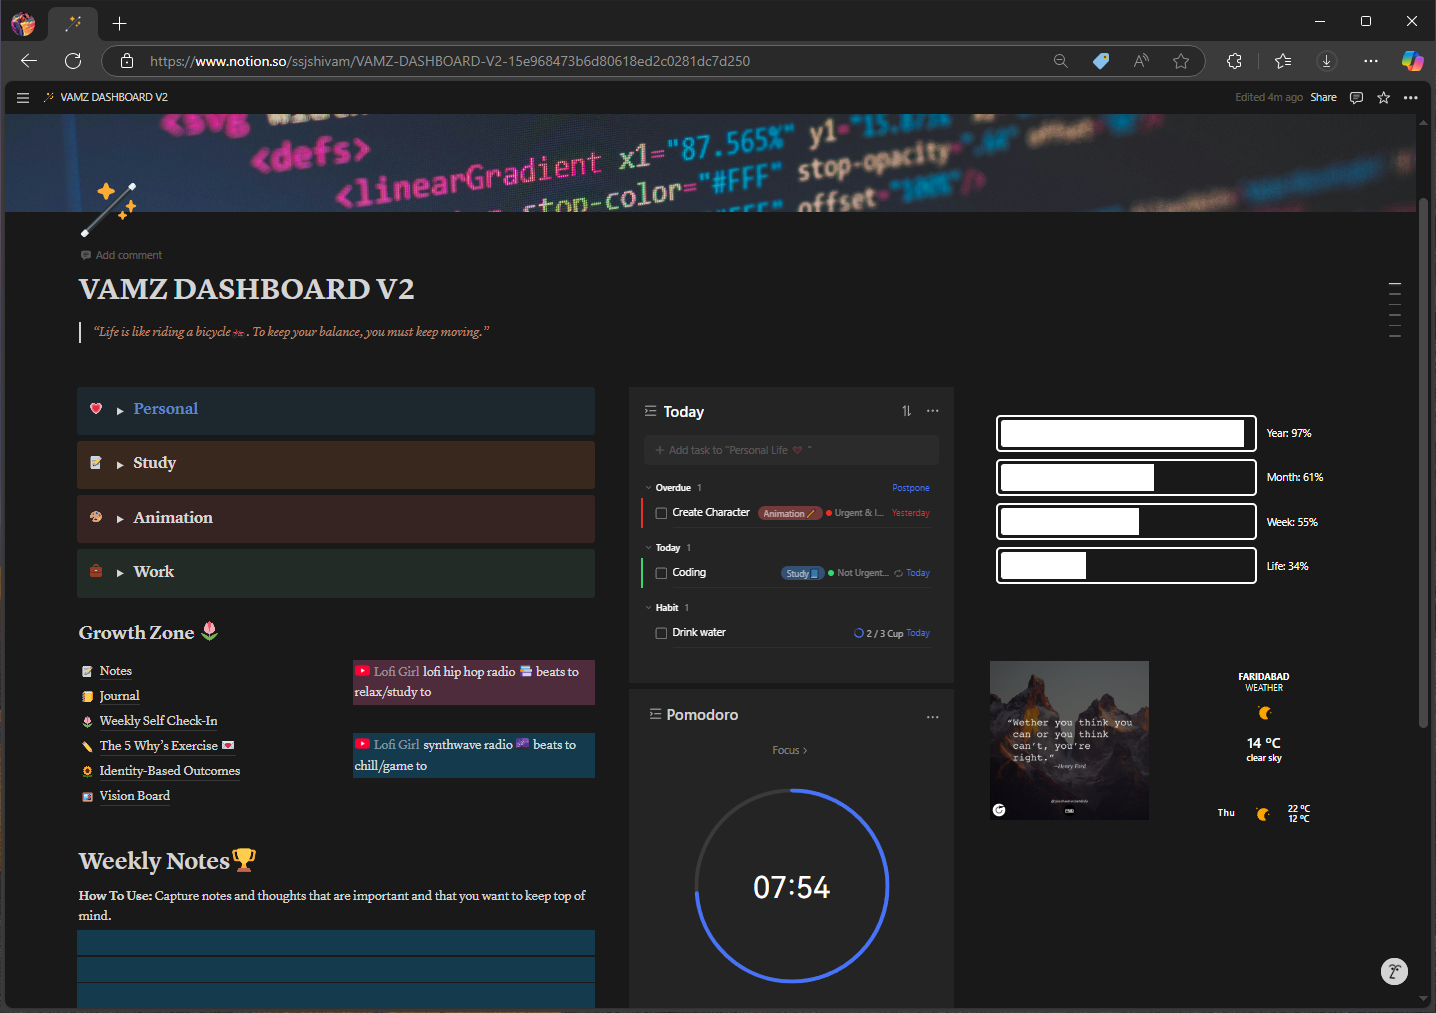Open the Notes page link
Viewport: 1436px width, 1013px height.
(x=115, y=671)
